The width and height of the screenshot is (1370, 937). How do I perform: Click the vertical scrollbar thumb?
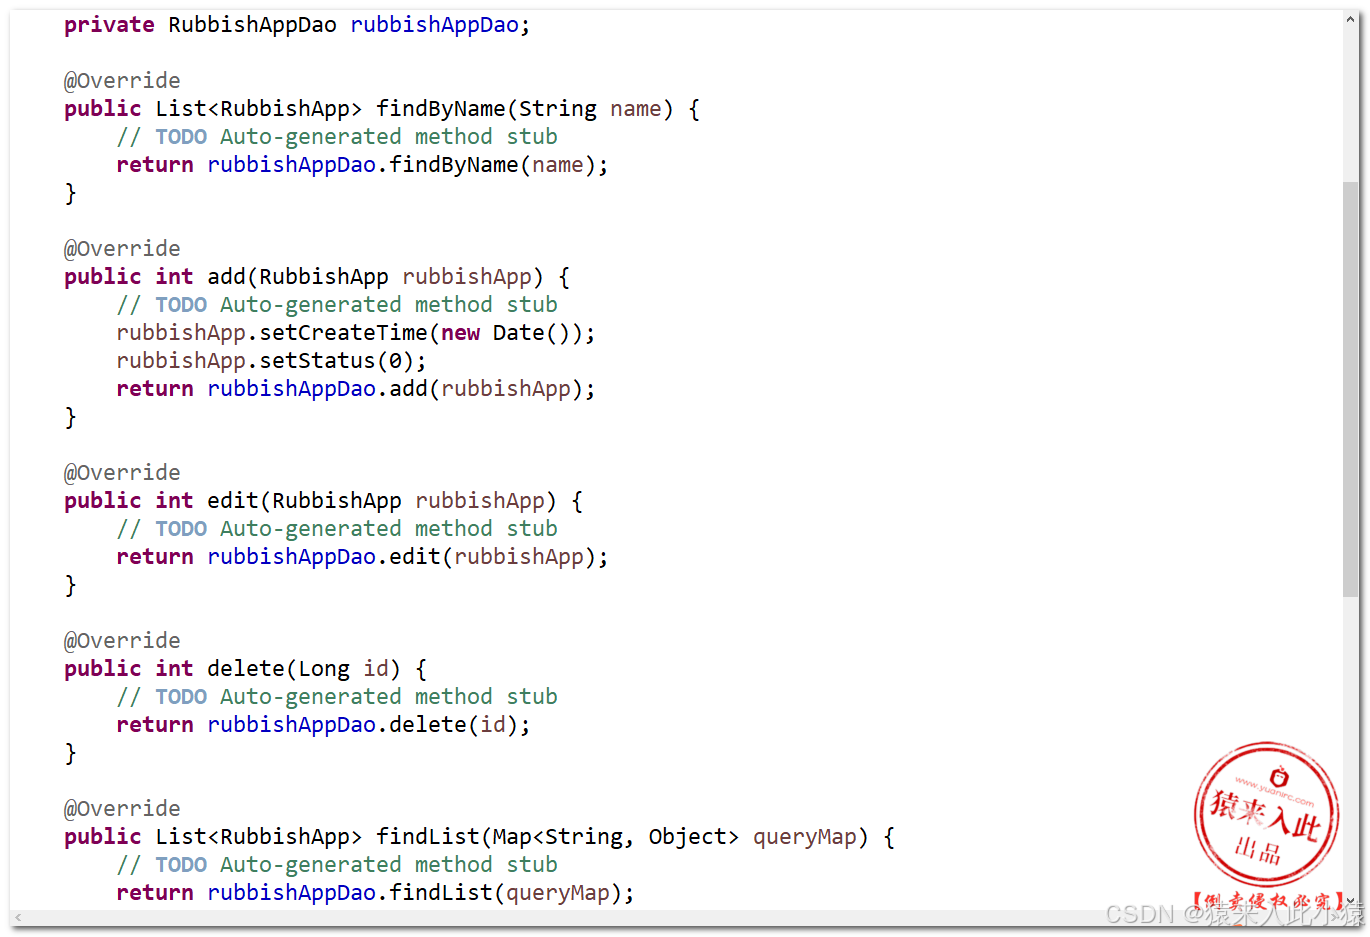1351,390
